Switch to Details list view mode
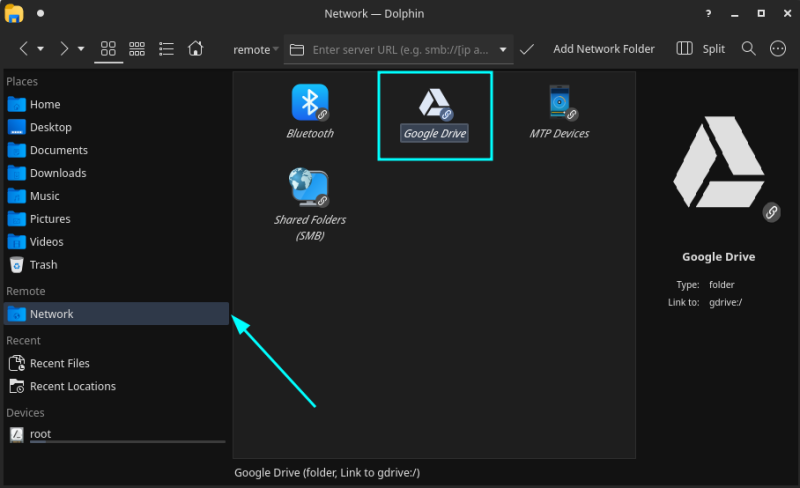 [166, 49]
